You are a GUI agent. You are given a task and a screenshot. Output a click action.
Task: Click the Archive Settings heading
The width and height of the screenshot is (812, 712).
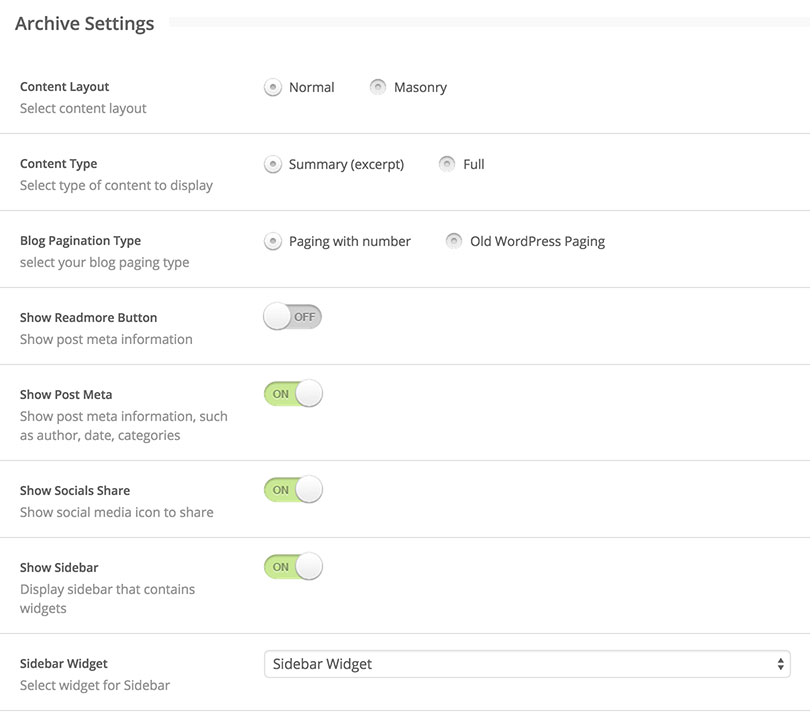click(84, 23)
